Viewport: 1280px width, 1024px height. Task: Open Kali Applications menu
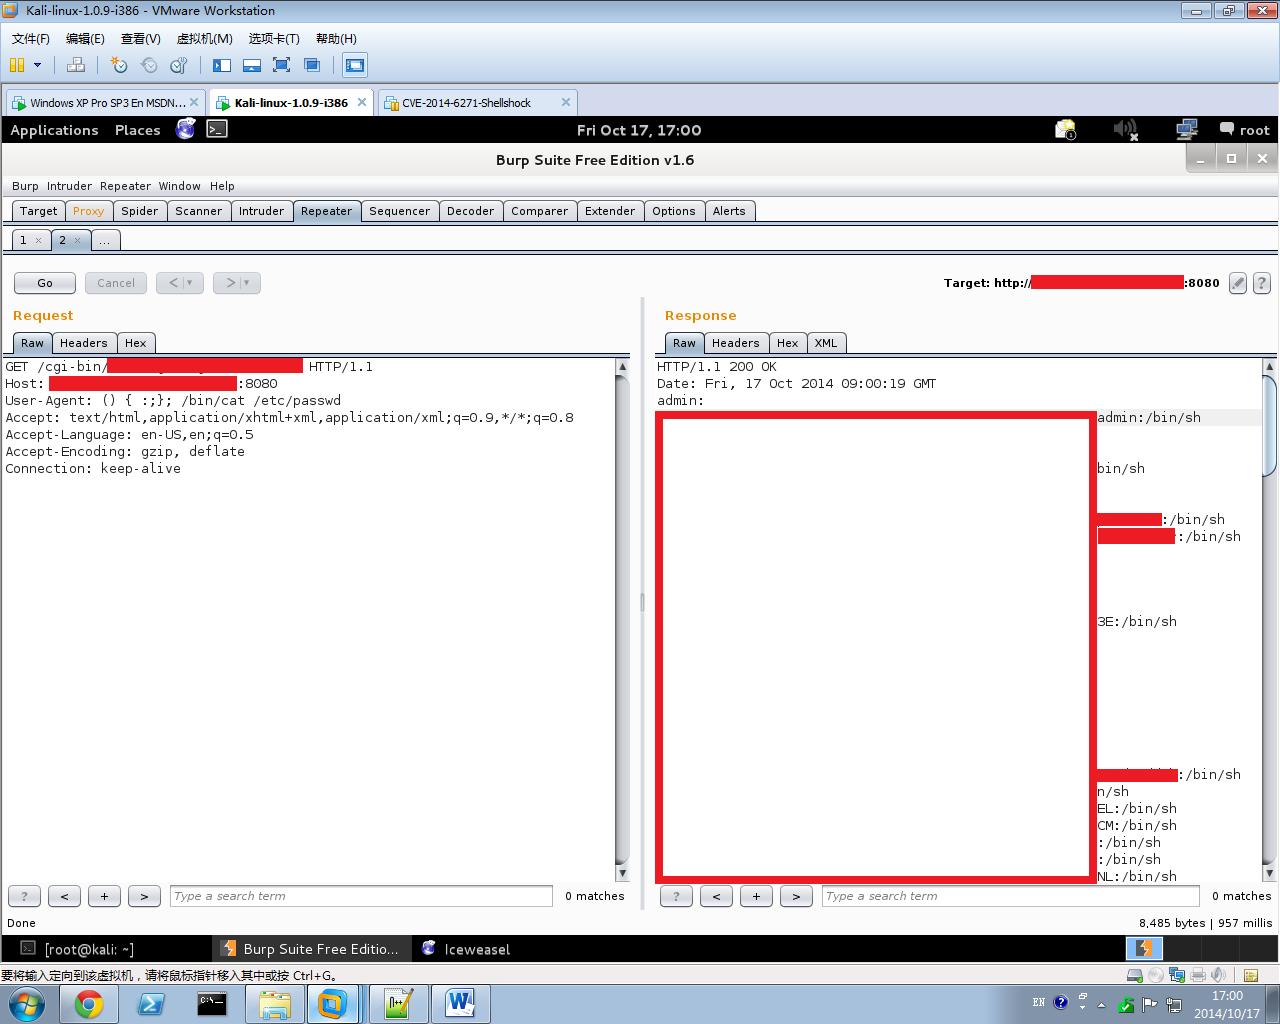[54, 130]
